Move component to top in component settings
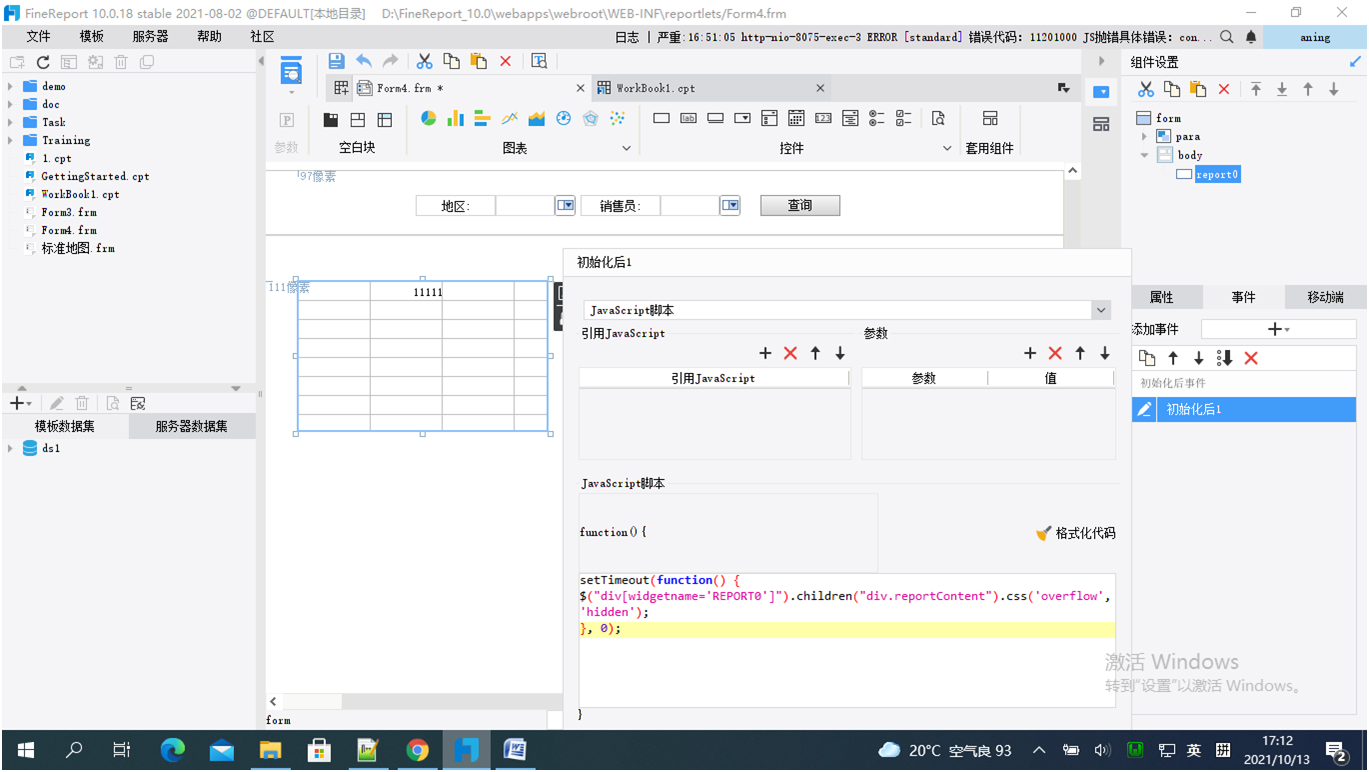The width and height of the screenshot is (1369, 772). coord(1256,89)
